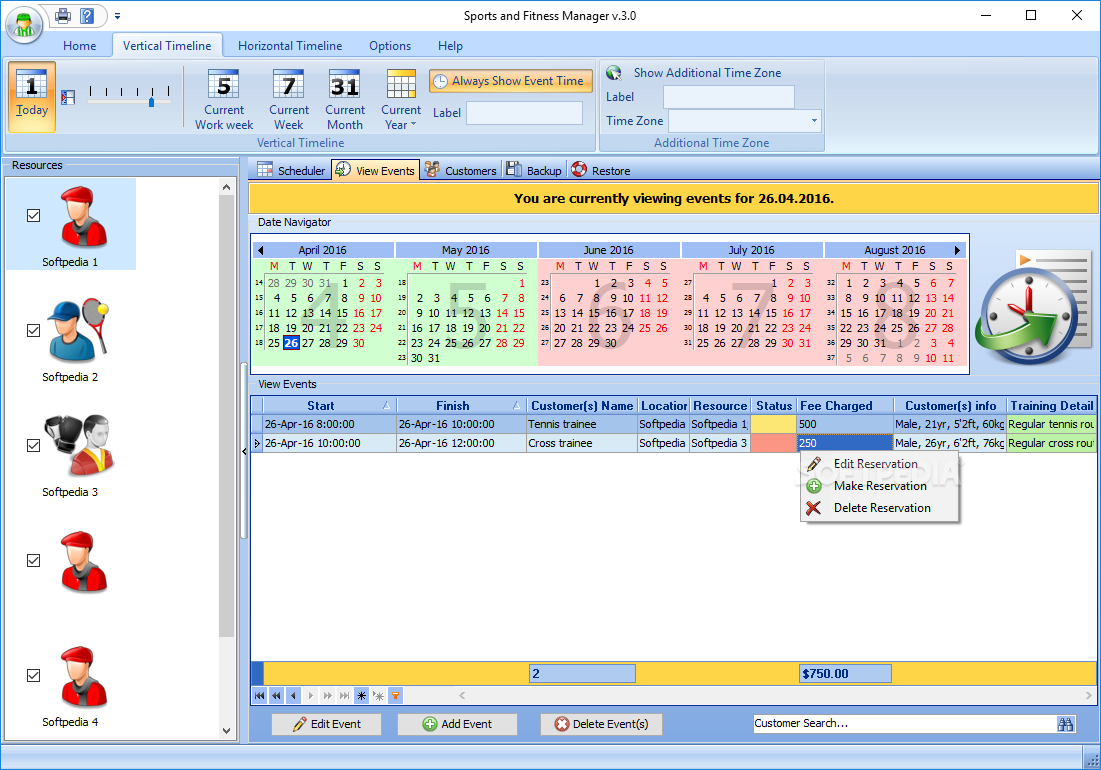Viewport: 1101px width, 770px height.
Task: Click the globe icon beside Show Additional Time Zone
Action: click(x=614, y=72)
